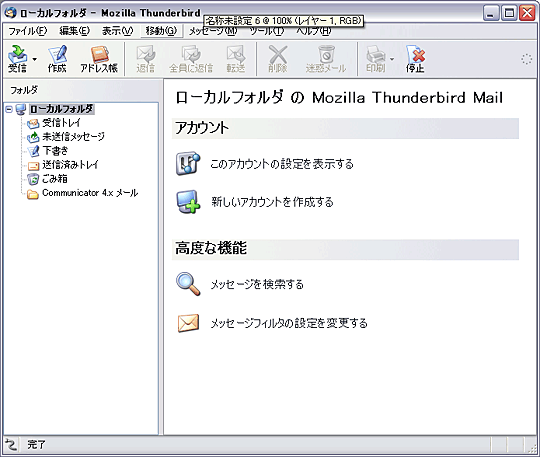The image size is (540, 457).
Task: Open 新しいアカウントを作成する link
Action: click(272, 202)
